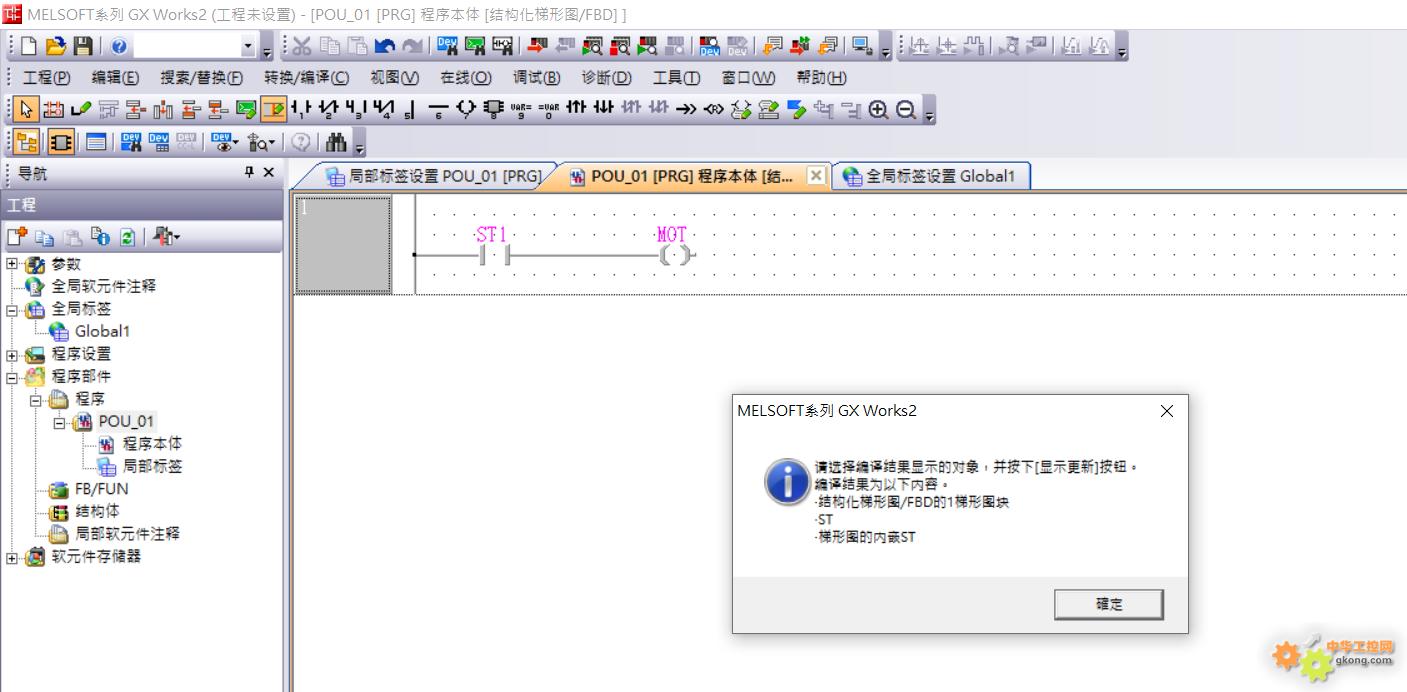Select 程序本体 in the project tree
The width and height of the screenshot is (1407, 692).
152,443
